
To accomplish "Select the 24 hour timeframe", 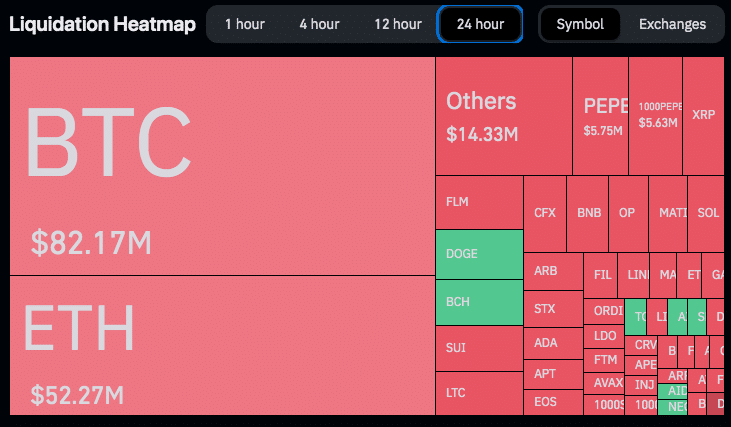I will point(480,24).
